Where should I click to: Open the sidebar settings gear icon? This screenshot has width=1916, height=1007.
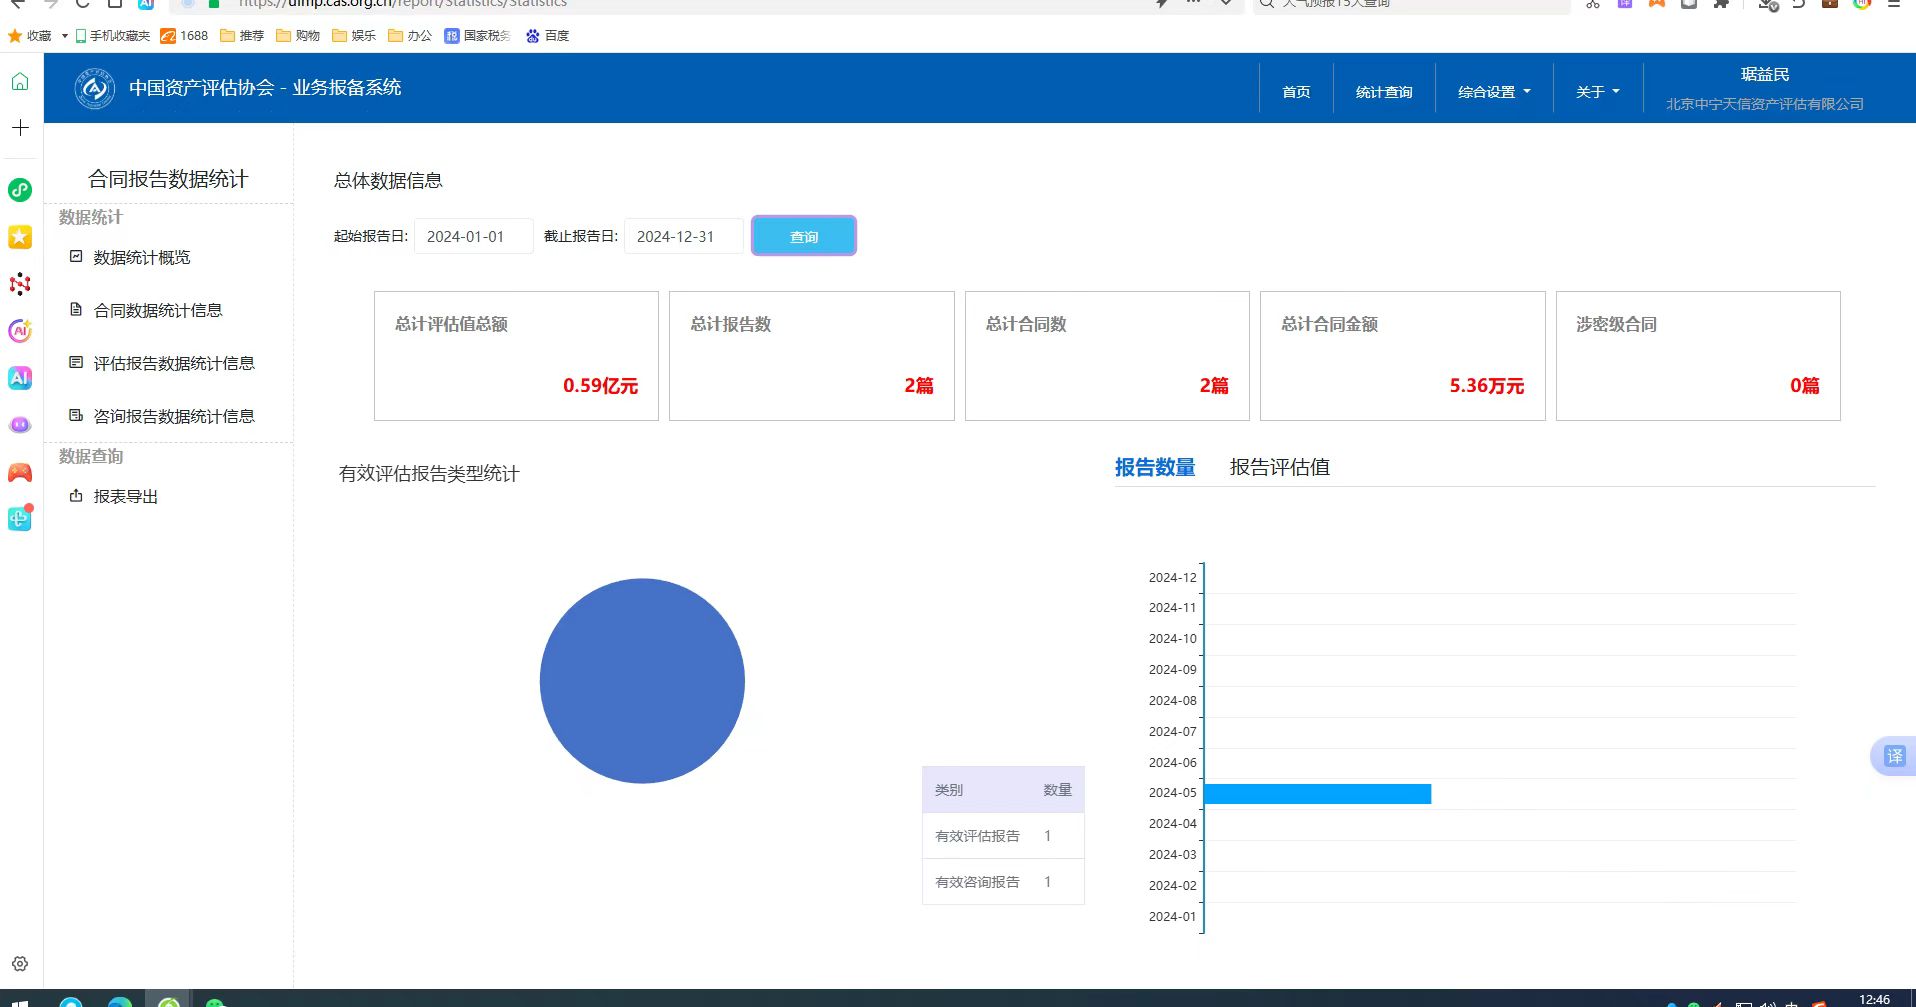(20, 964)
